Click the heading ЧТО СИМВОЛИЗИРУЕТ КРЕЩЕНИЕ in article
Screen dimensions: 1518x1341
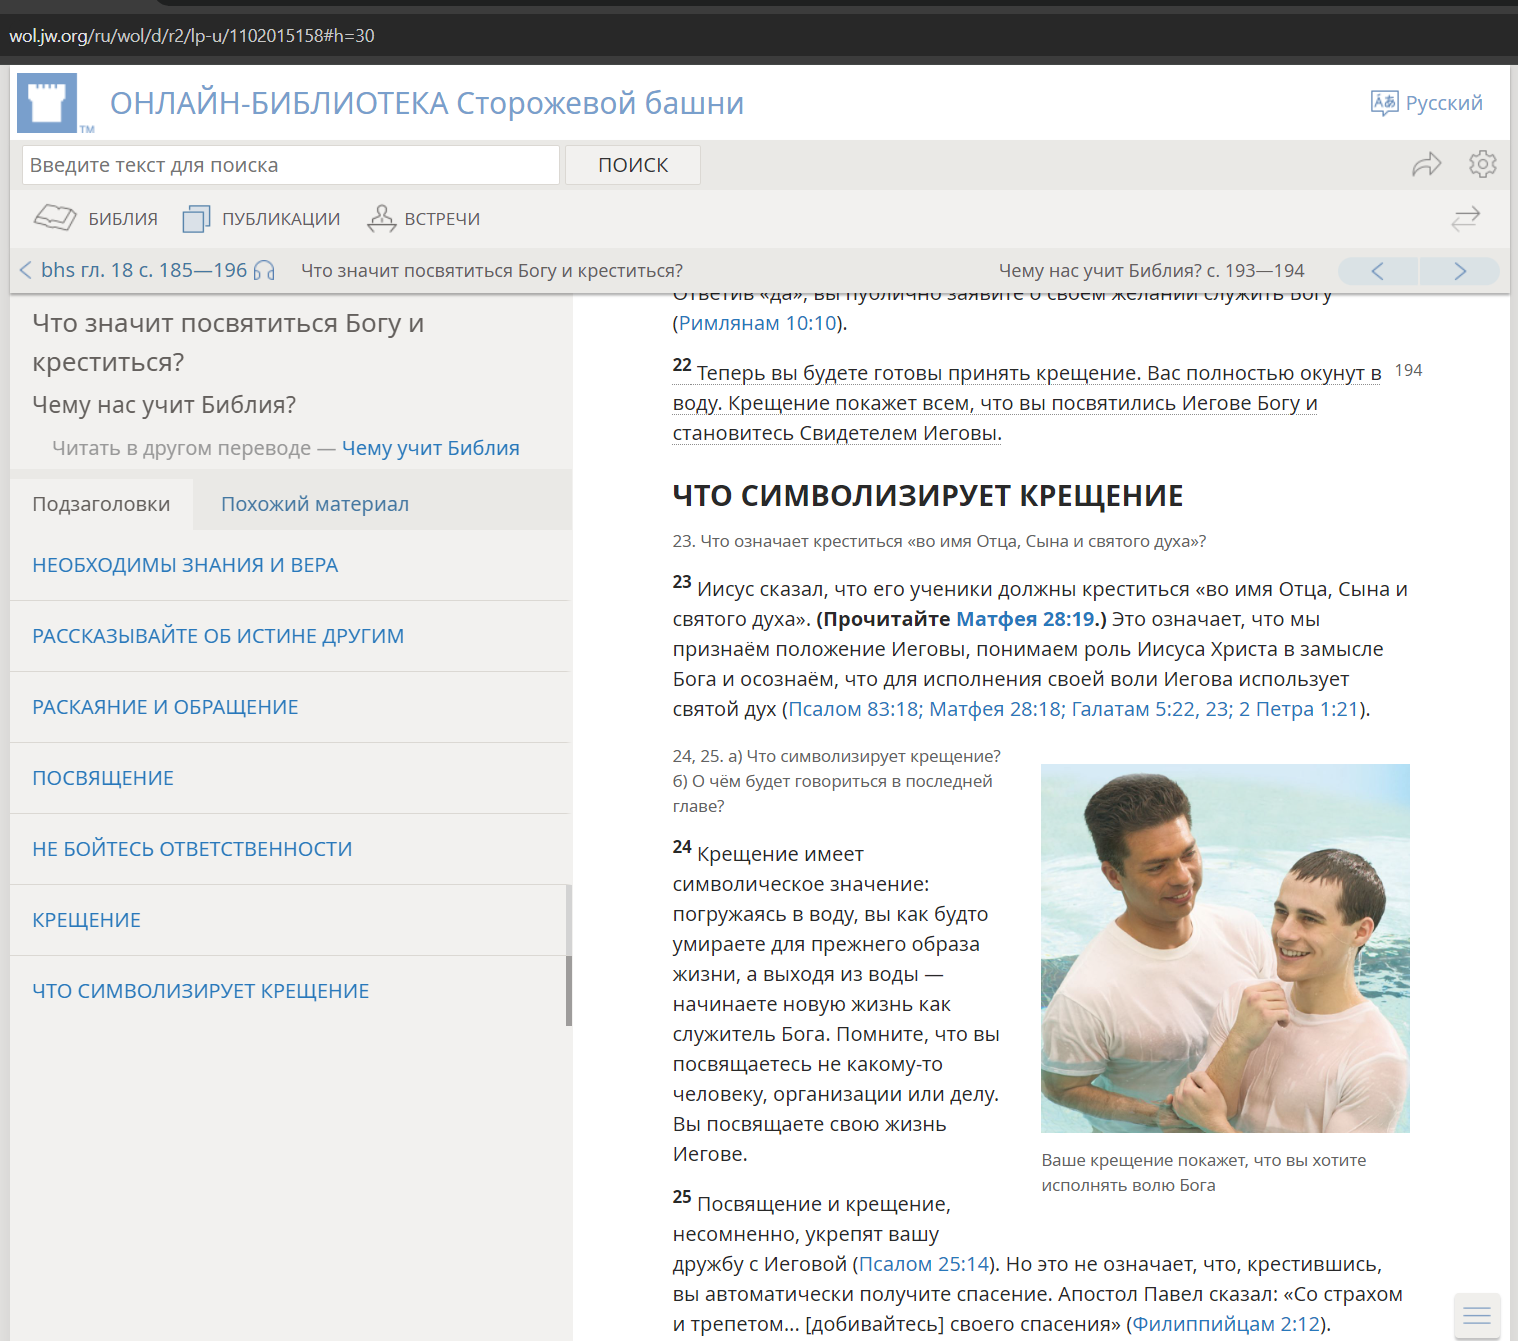(x=928, y=495)
